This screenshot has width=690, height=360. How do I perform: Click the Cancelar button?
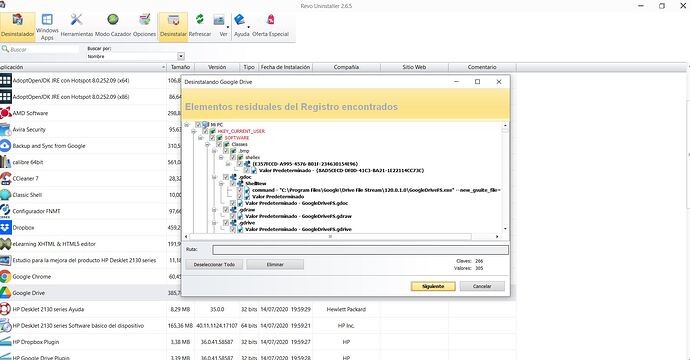482,286
